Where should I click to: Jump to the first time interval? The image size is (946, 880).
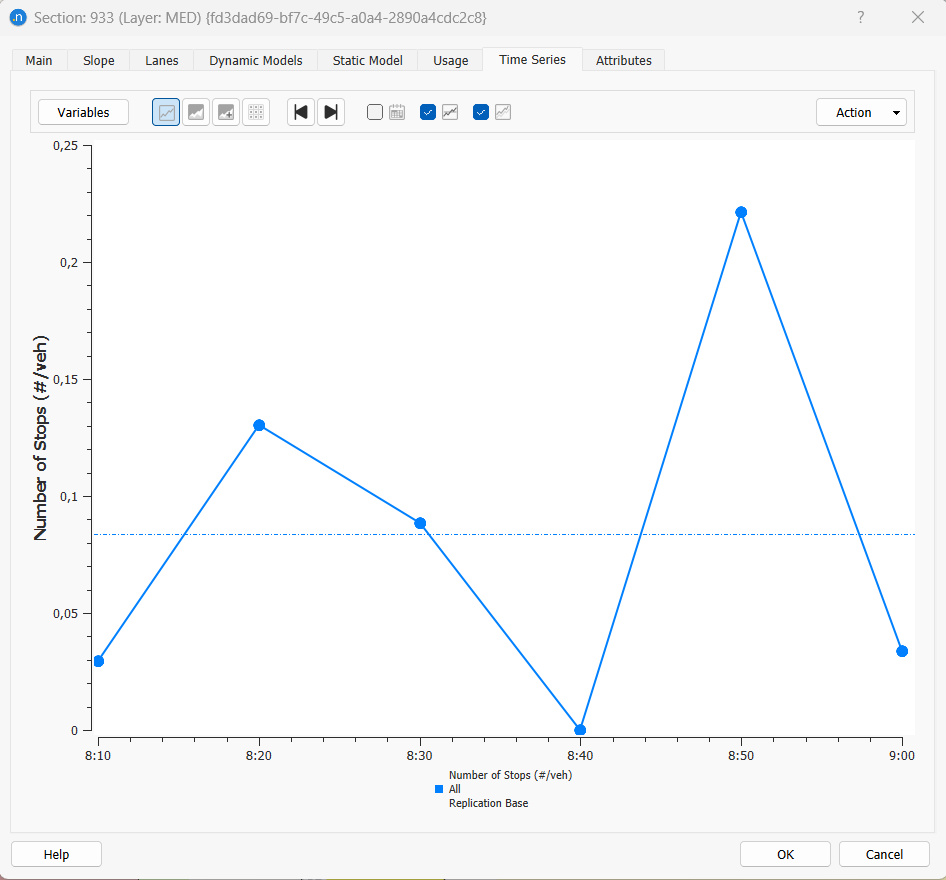pyautogui.click(x=301, y=112)
